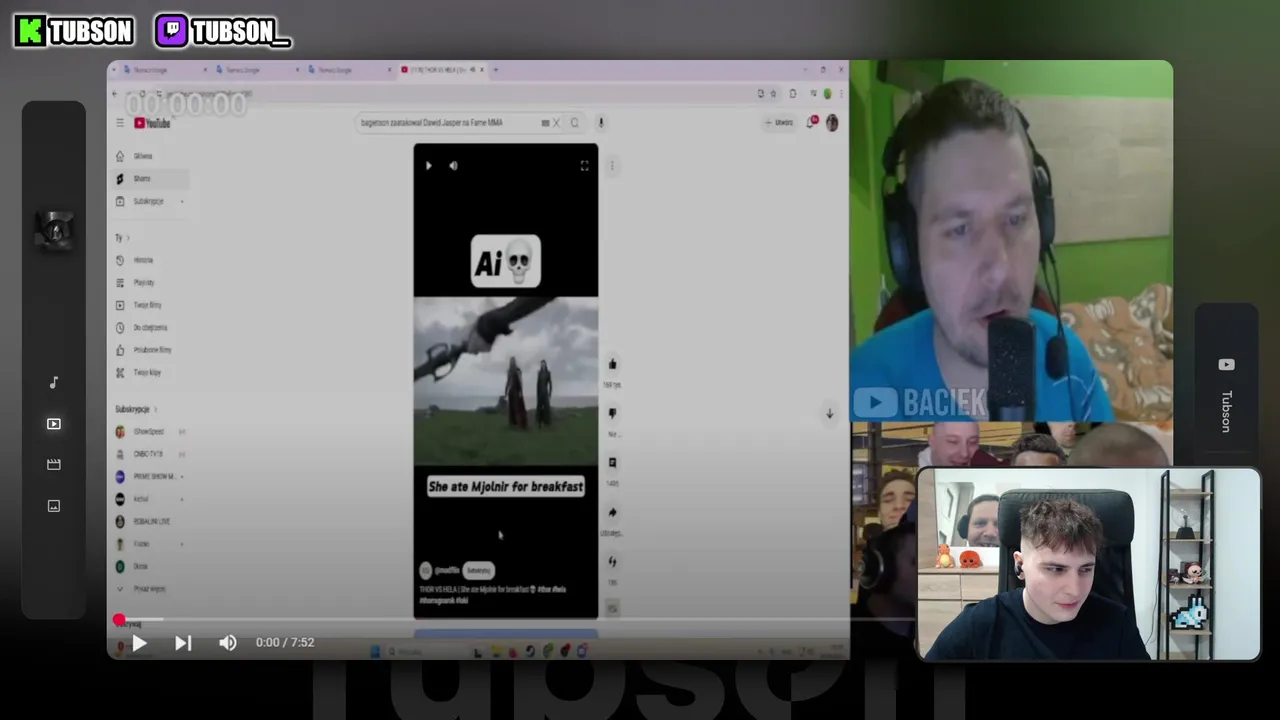Open Polubione filmy liked videos
Image resolution: width=1280 pixels, height=720 pixels.
(x=150, y=350)
